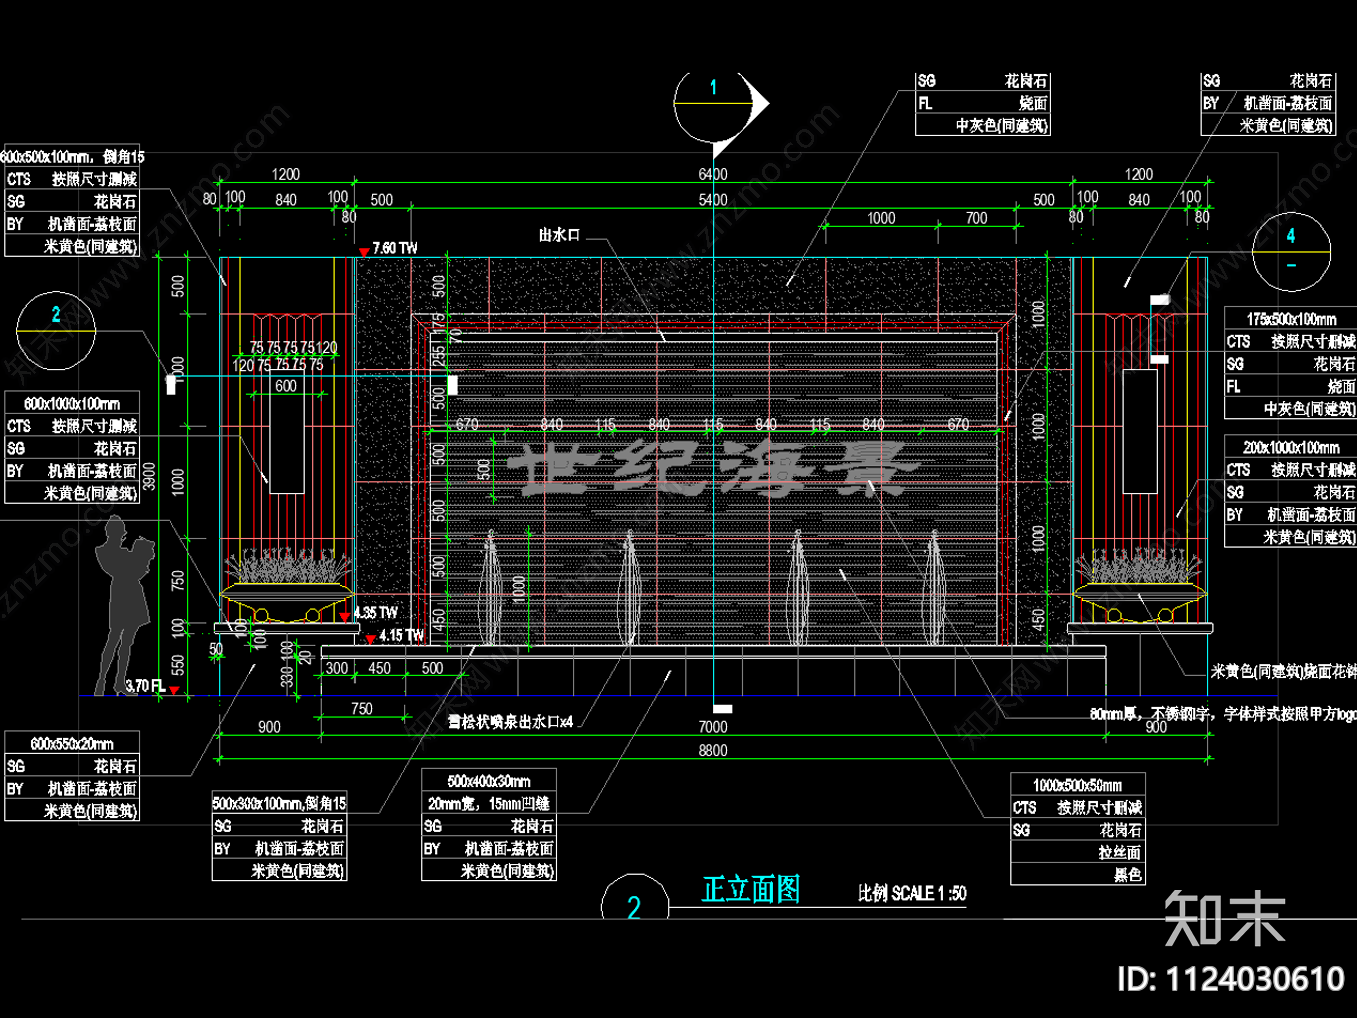The width and height of the screenshot is (1357, 1018).
Task: Click section marker circle numbered 4
Action: 1291,252
